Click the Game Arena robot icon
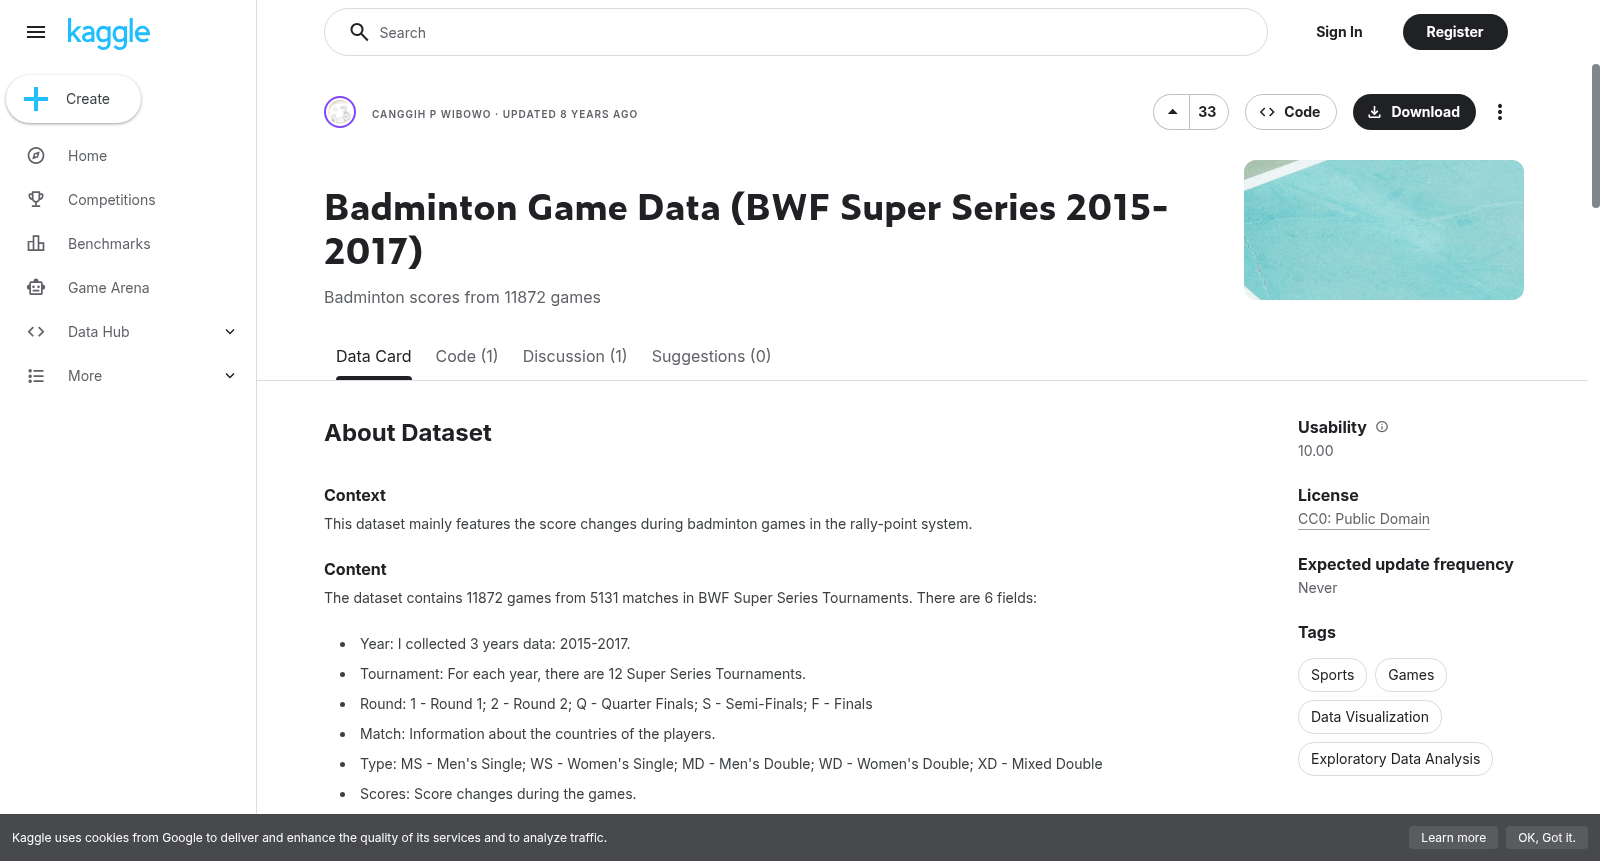Screen dimensions: 1600x861 [36, 288]
